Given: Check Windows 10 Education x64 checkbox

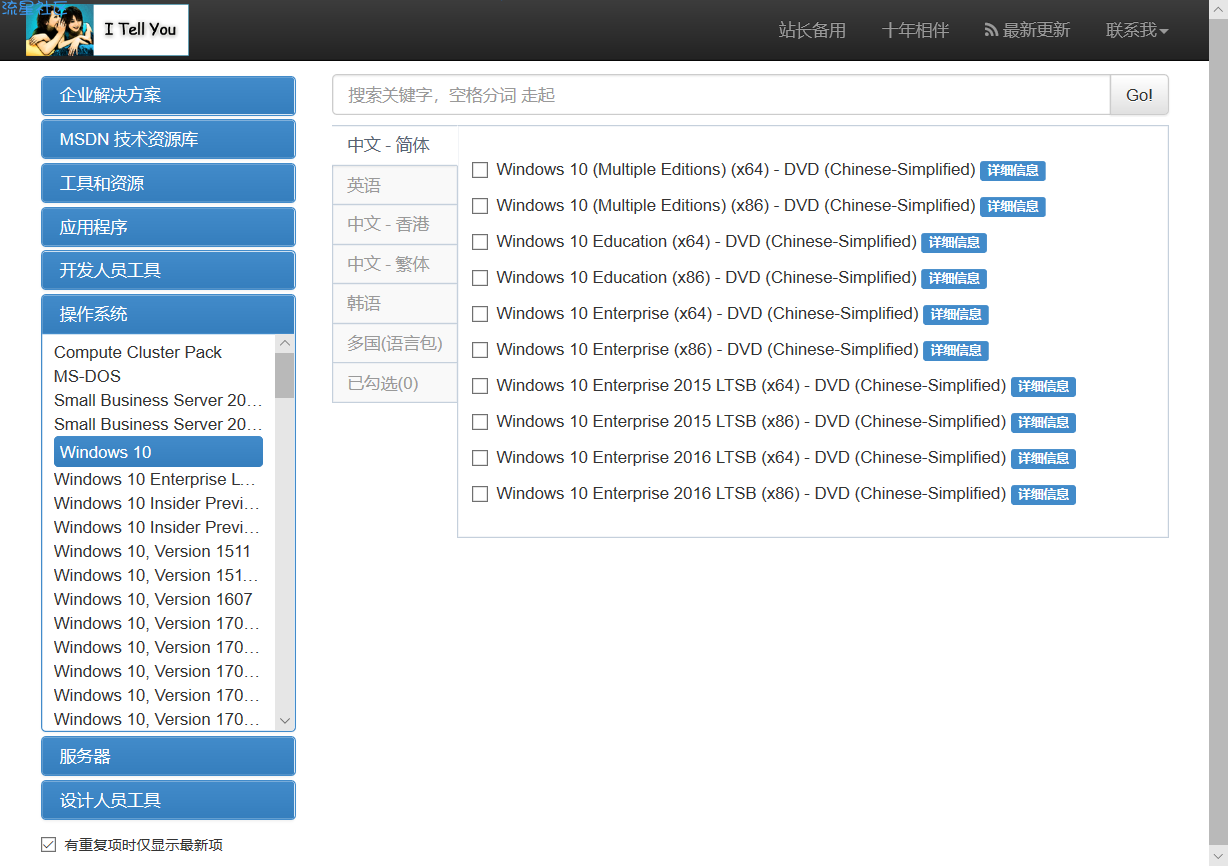Looking at the screenshot, I should pos(480,242).
